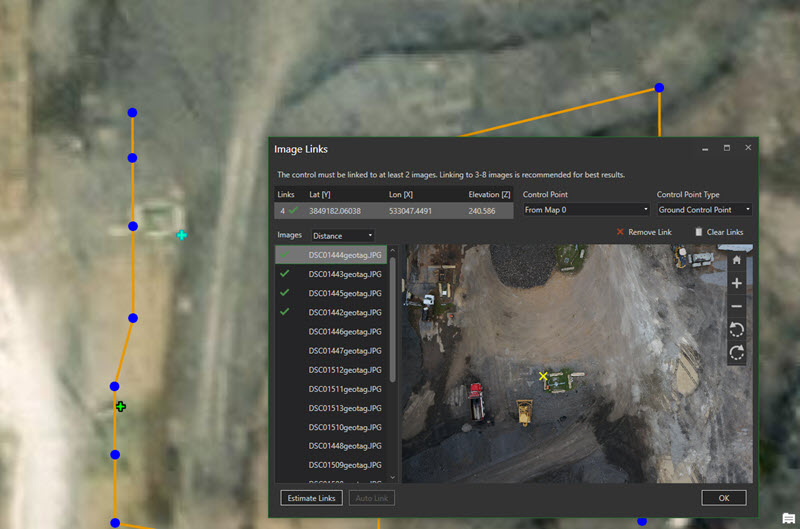This screenshot has height=529, width=800.
Task: Click the aerial image preview in dialog
Action: (x=577, y=364)
